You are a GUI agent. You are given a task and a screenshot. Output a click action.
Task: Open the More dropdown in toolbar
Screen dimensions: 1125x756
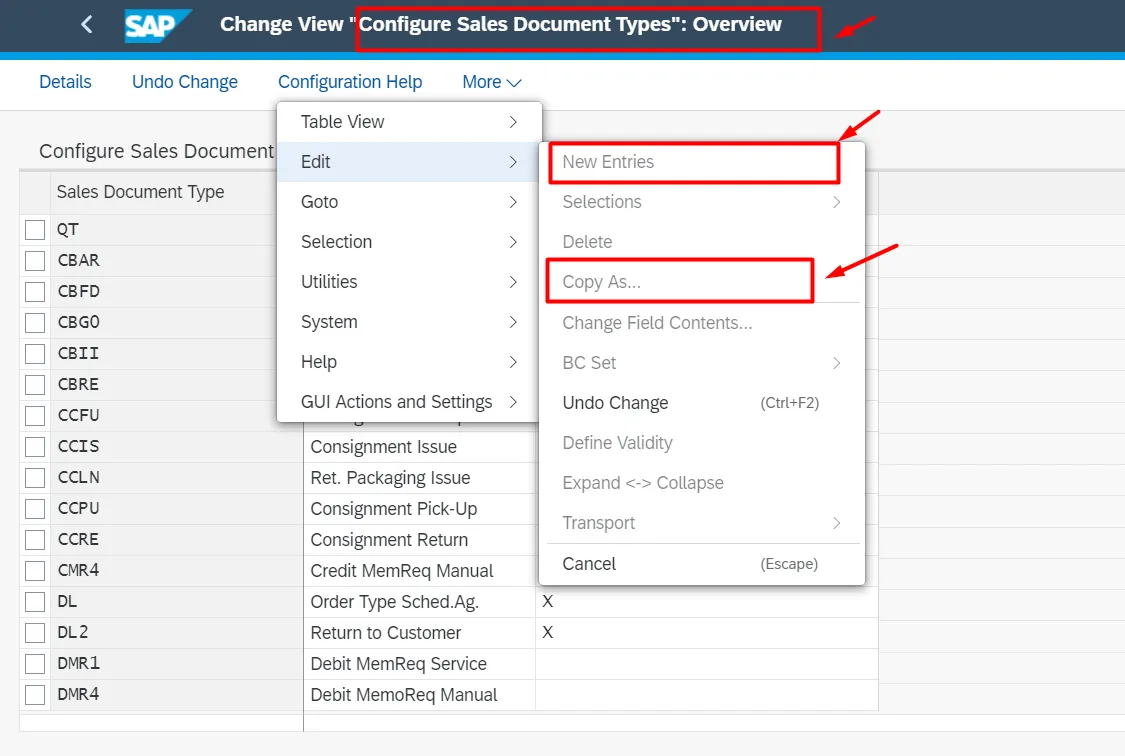[x=491, y=82]
